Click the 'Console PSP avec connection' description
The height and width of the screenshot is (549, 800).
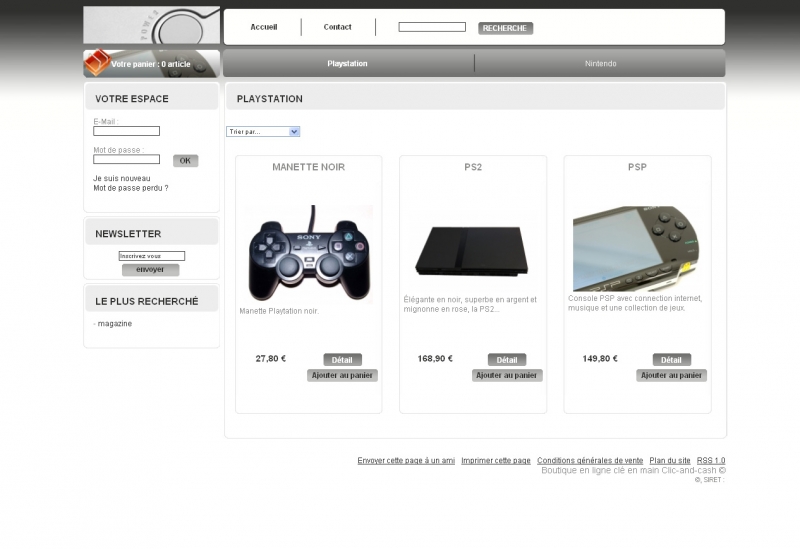[635, 303]
